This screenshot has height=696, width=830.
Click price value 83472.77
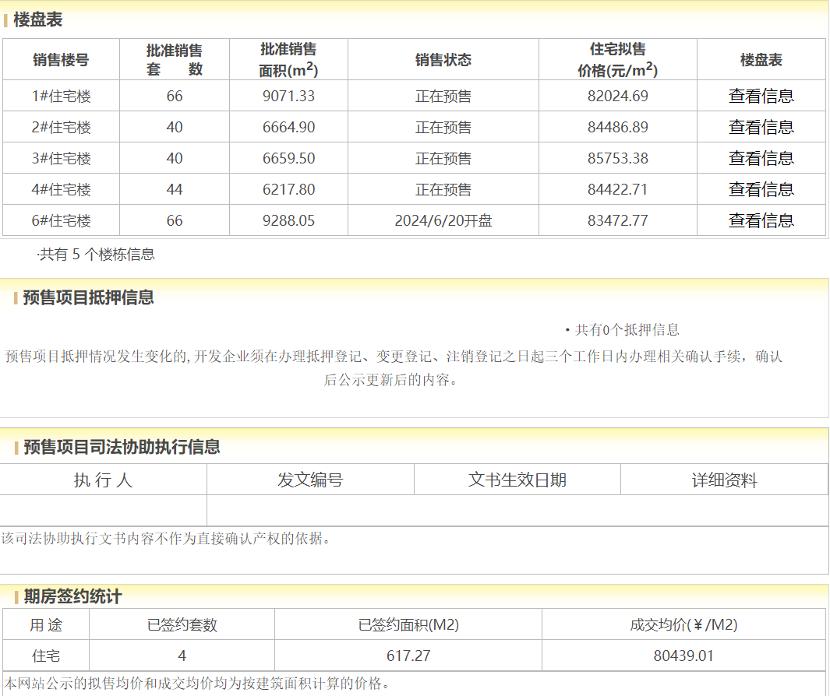[618, 220]
